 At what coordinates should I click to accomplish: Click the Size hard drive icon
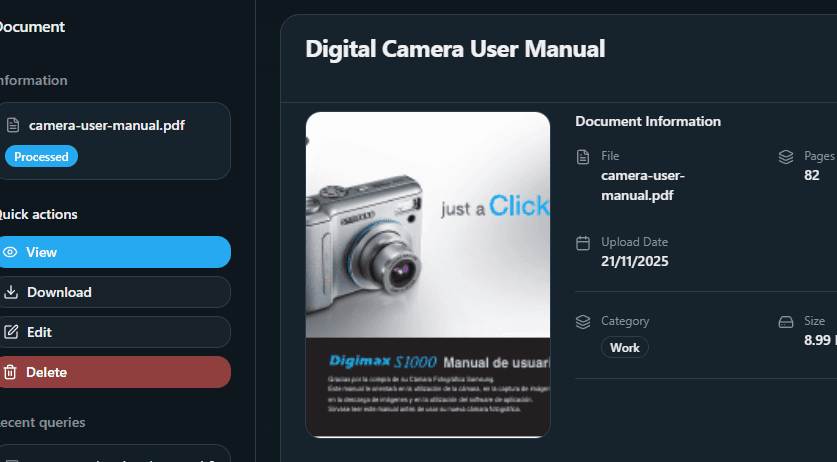click(786, 322)
